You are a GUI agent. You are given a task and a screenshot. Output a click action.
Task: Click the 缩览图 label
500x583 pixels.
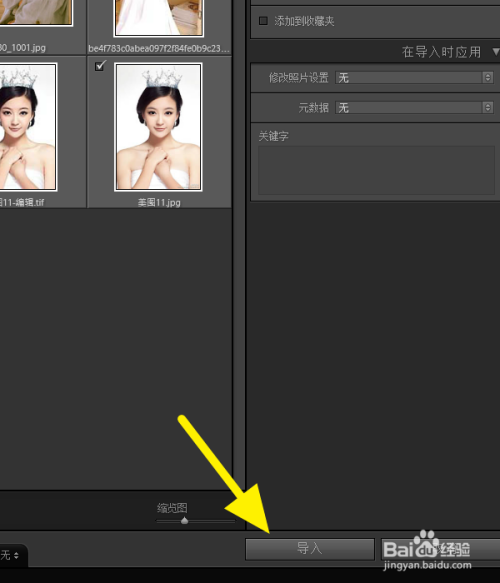172,508
